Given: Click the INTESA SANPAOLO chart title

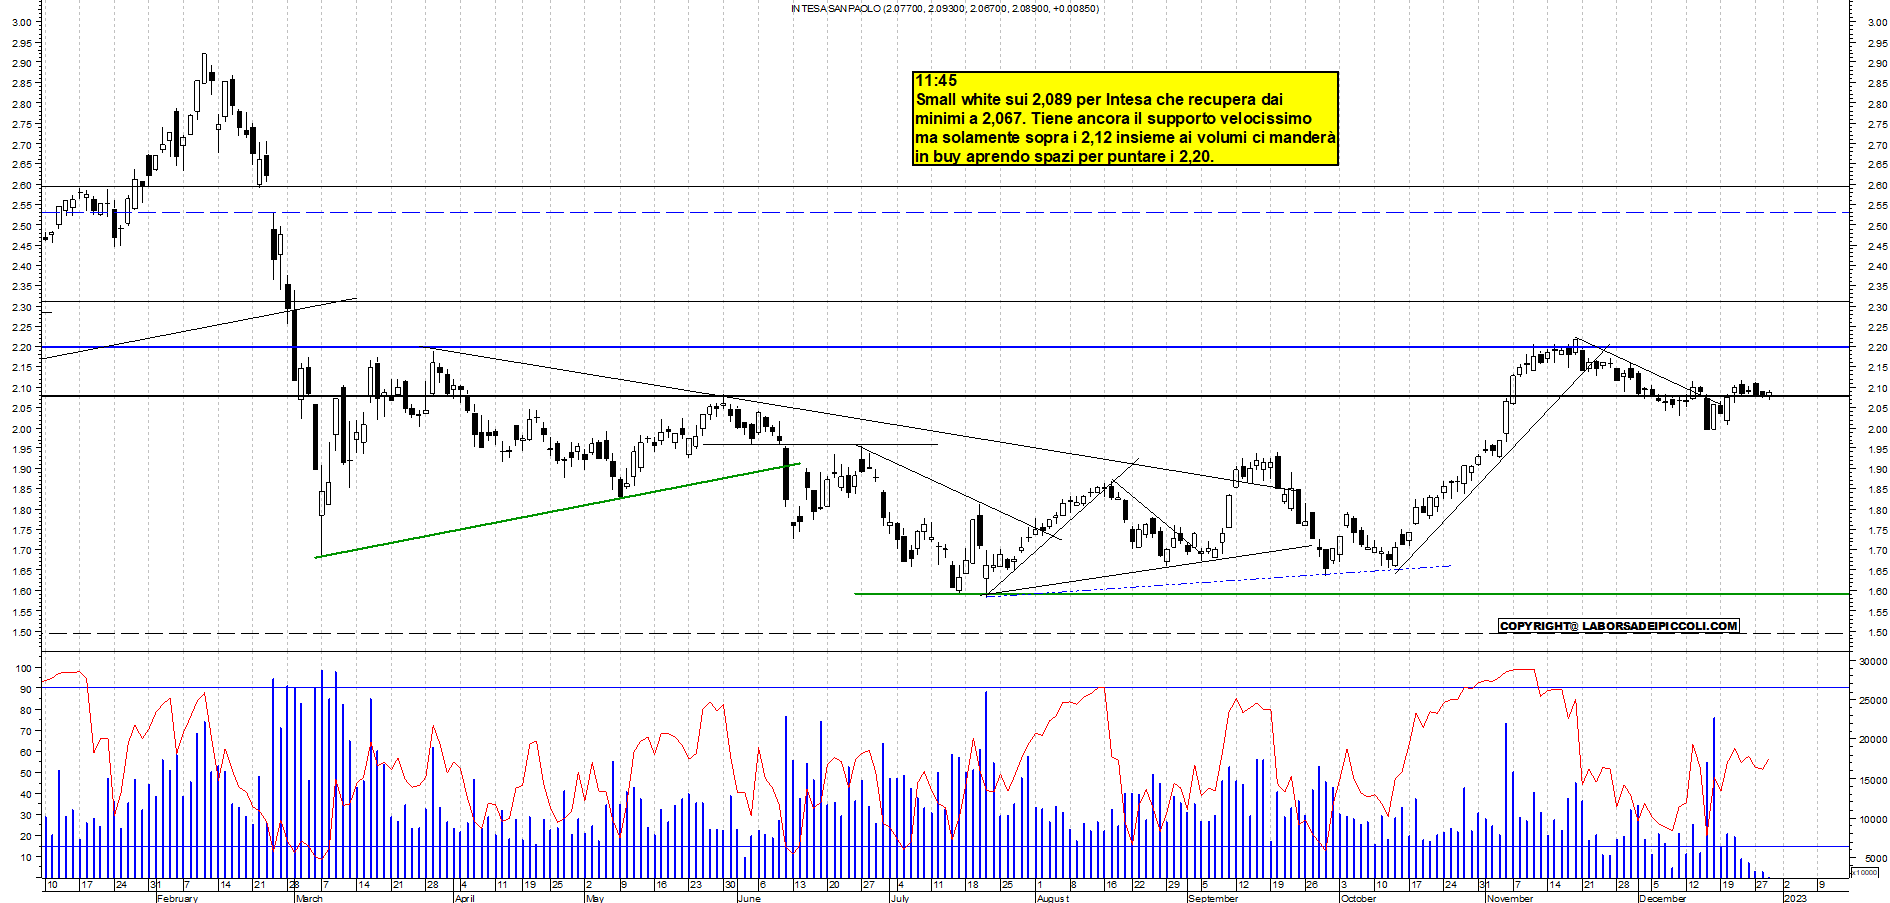Looking at the screenshot, I should [x=944, y=9].
